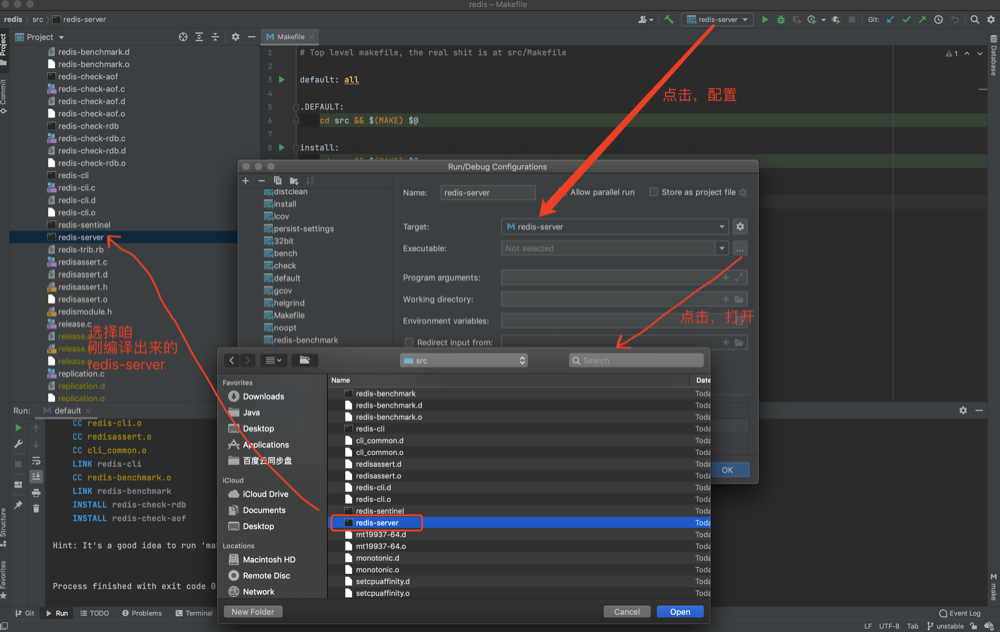Open the user account dropdown in toolbar
1000x632 pixels.
645,20
